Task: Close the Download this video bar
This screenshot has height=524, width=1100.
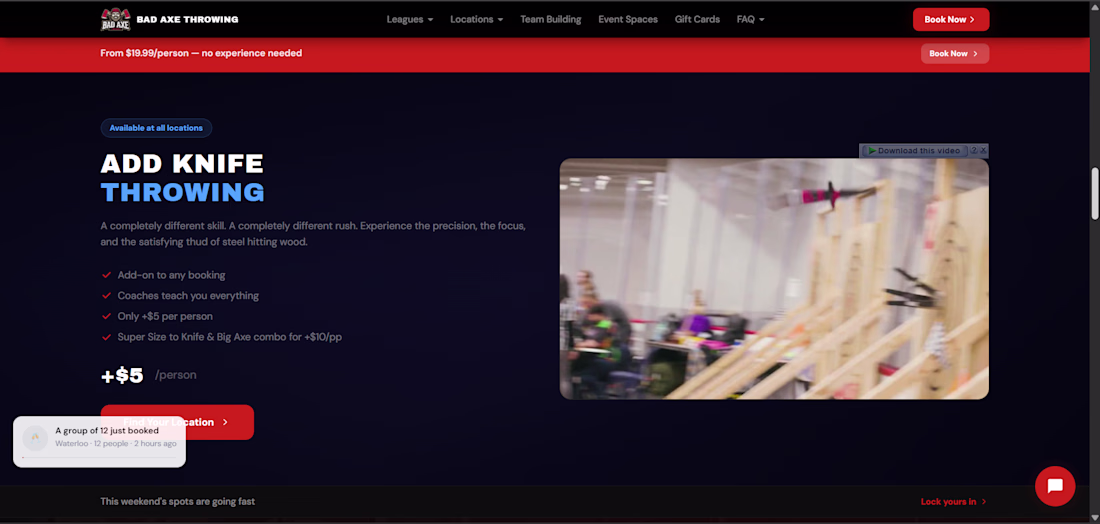Action: 983,151
